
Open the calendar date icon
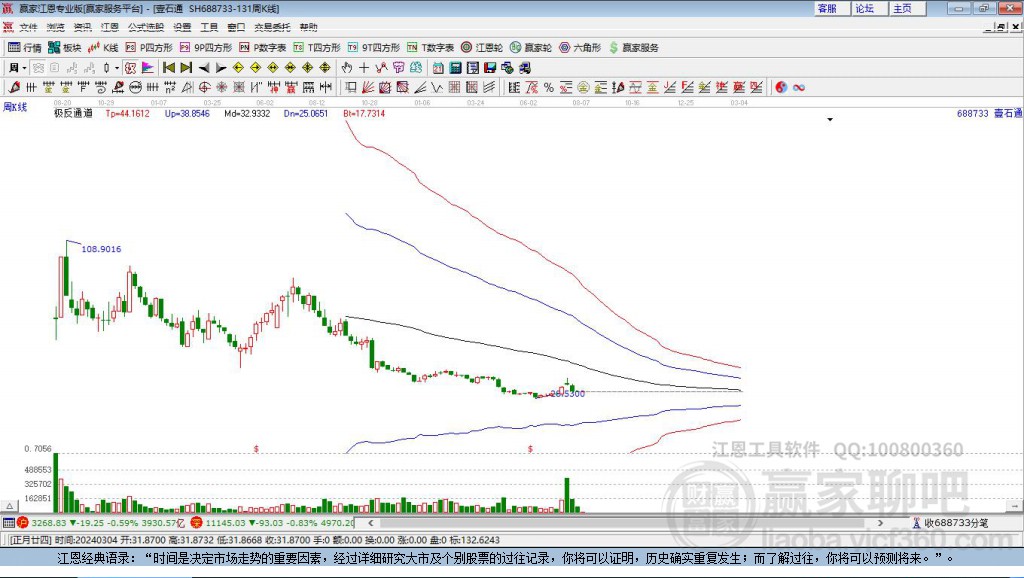(x=438, y=67)
